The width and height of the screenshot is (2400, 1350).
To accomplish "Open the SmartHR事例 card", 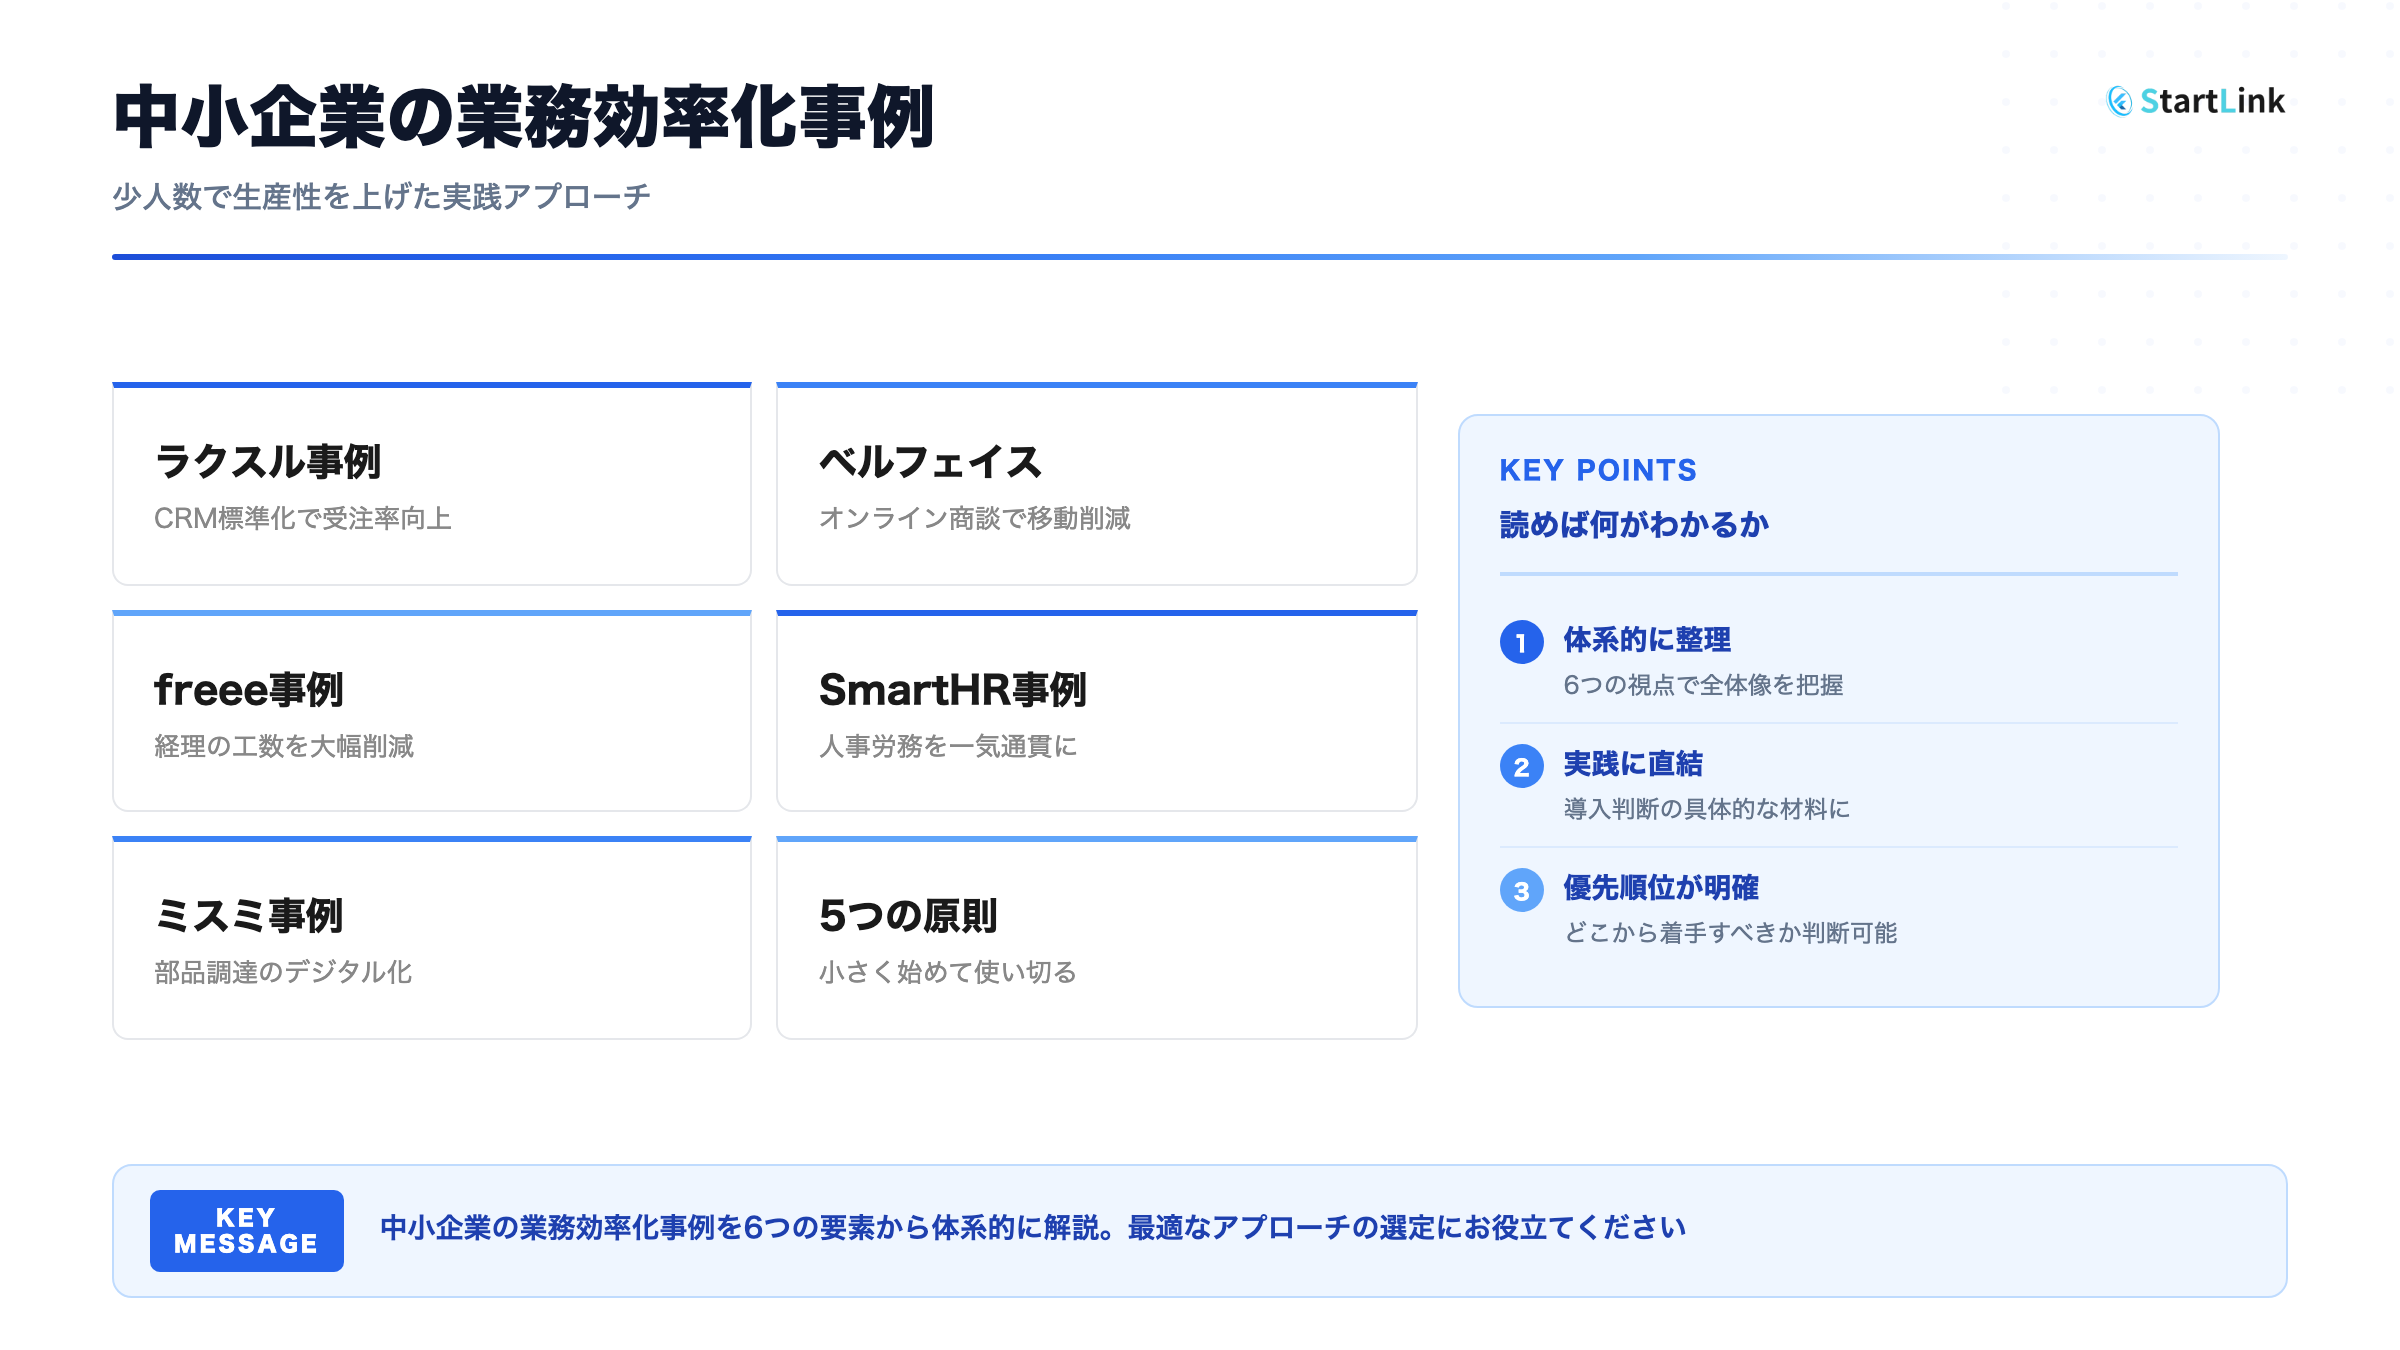I will 1096,712.
